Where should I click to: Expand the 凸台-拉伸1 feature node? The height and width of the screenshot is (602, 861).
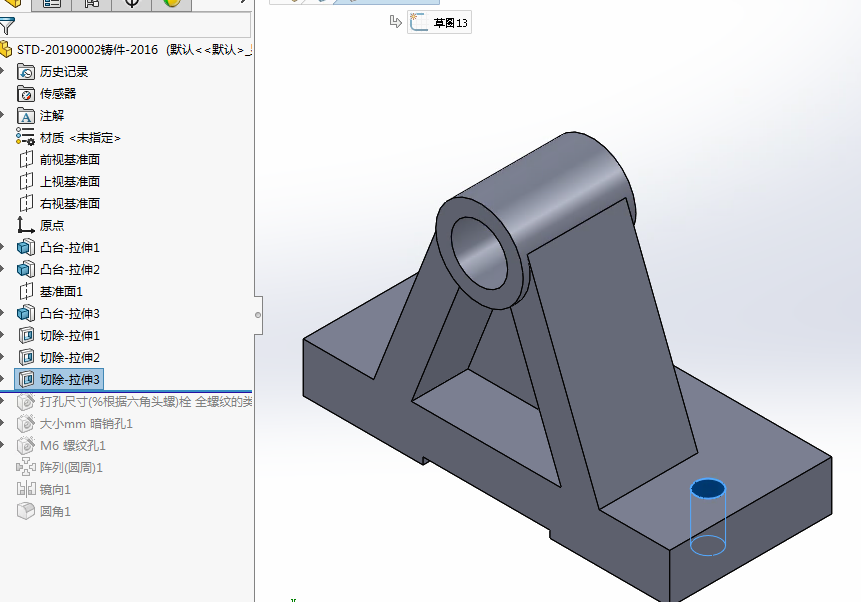pyautogui.click(x=2, y=247)
